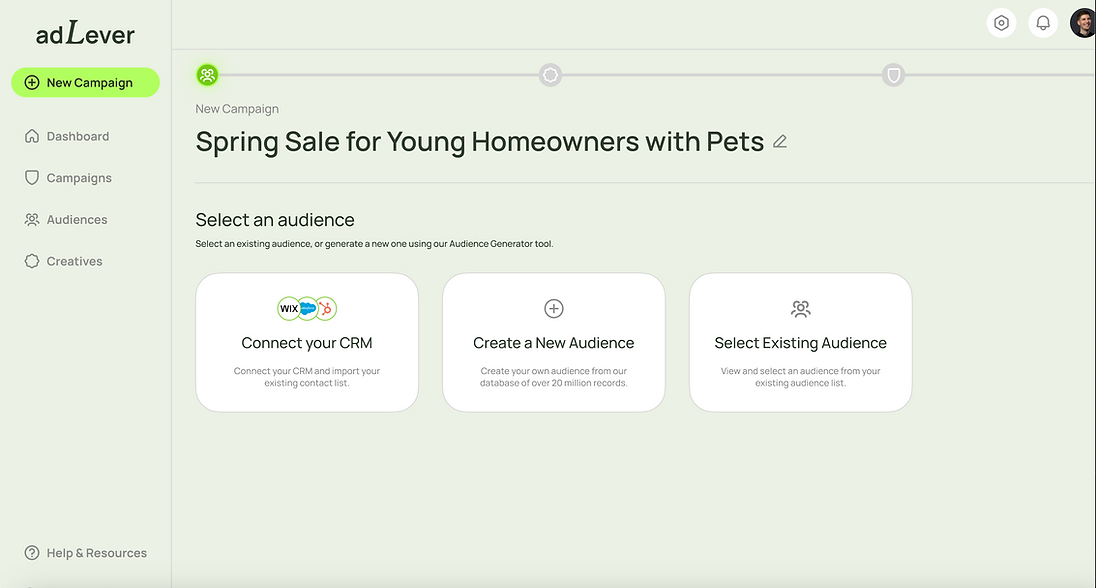Click the pencil icon to edit campaign title
The image size is (1096, 588).
pos(780,142)
